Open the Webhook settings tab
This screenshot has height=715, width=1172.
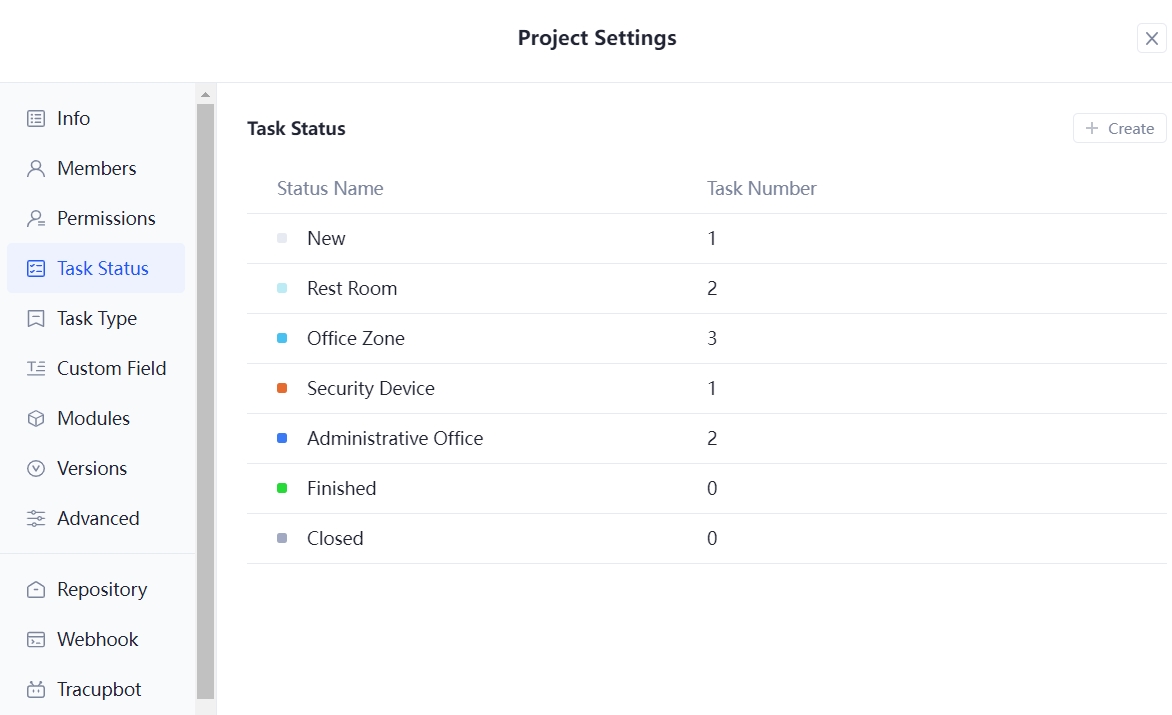tap(97, 639)
